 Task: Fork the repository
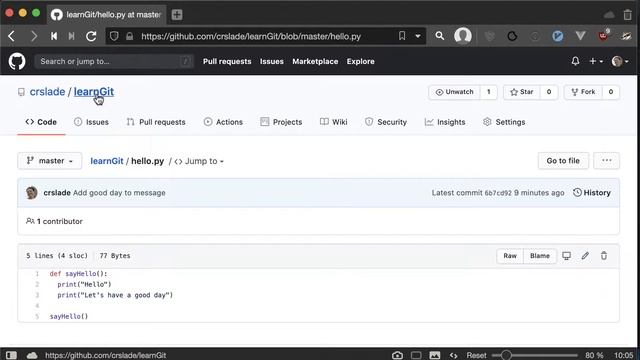[583, 92]
